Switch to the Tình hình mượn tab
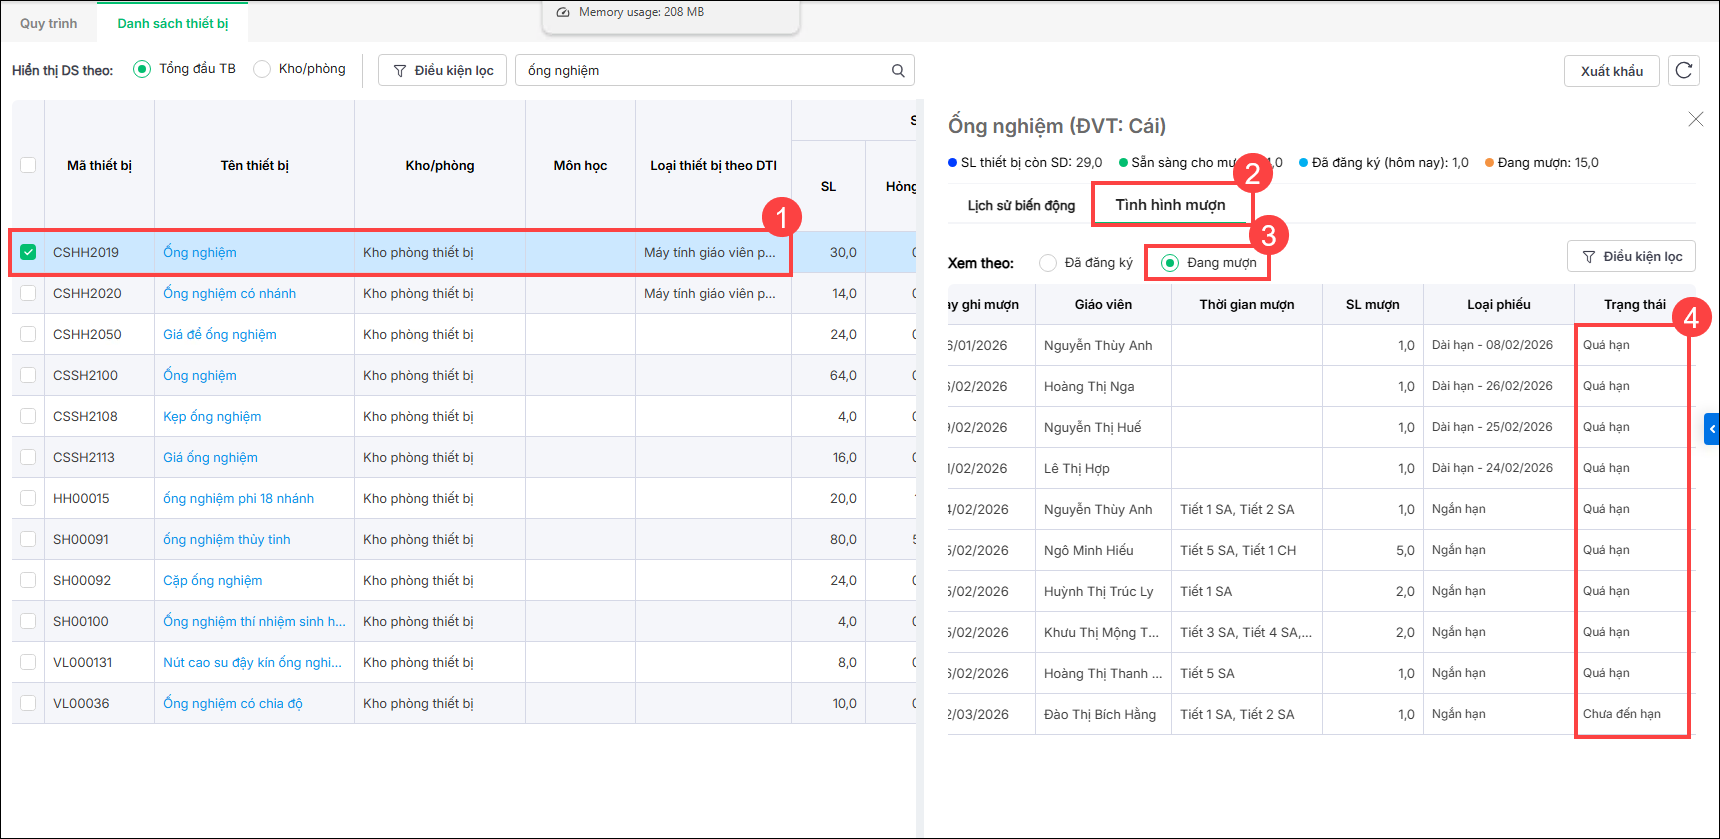Viewport: 1720px width, 839px height. tap(1170, 205)
